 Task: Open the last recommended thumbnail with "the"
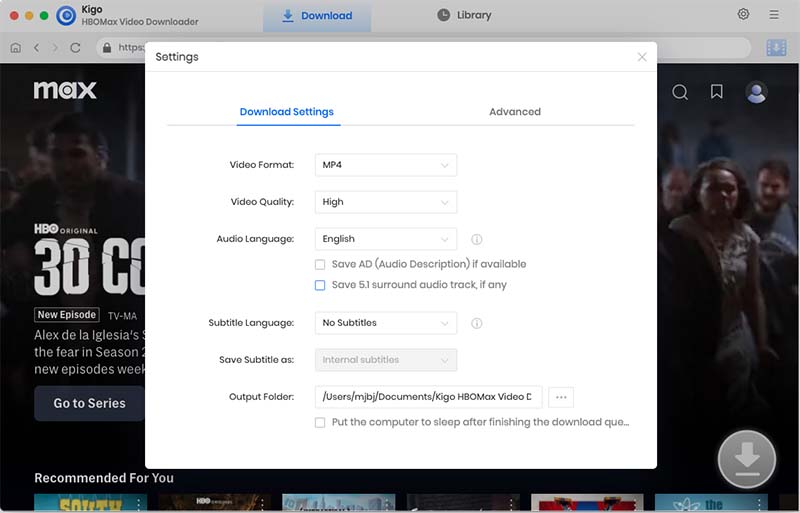point(712,503)
